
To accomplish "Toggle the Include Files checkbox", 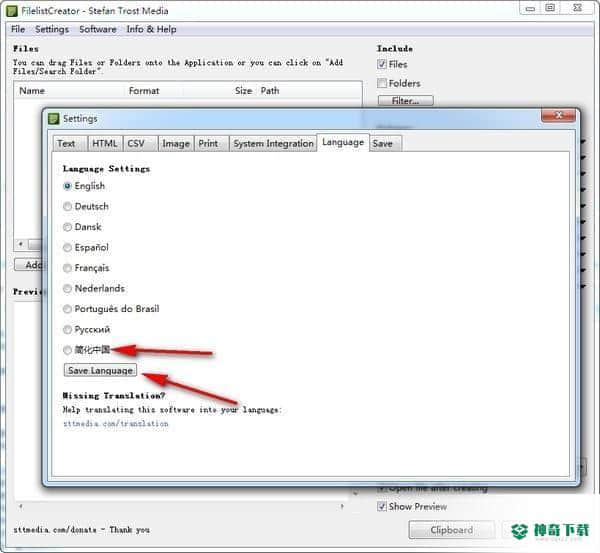I will pos(382,64).
